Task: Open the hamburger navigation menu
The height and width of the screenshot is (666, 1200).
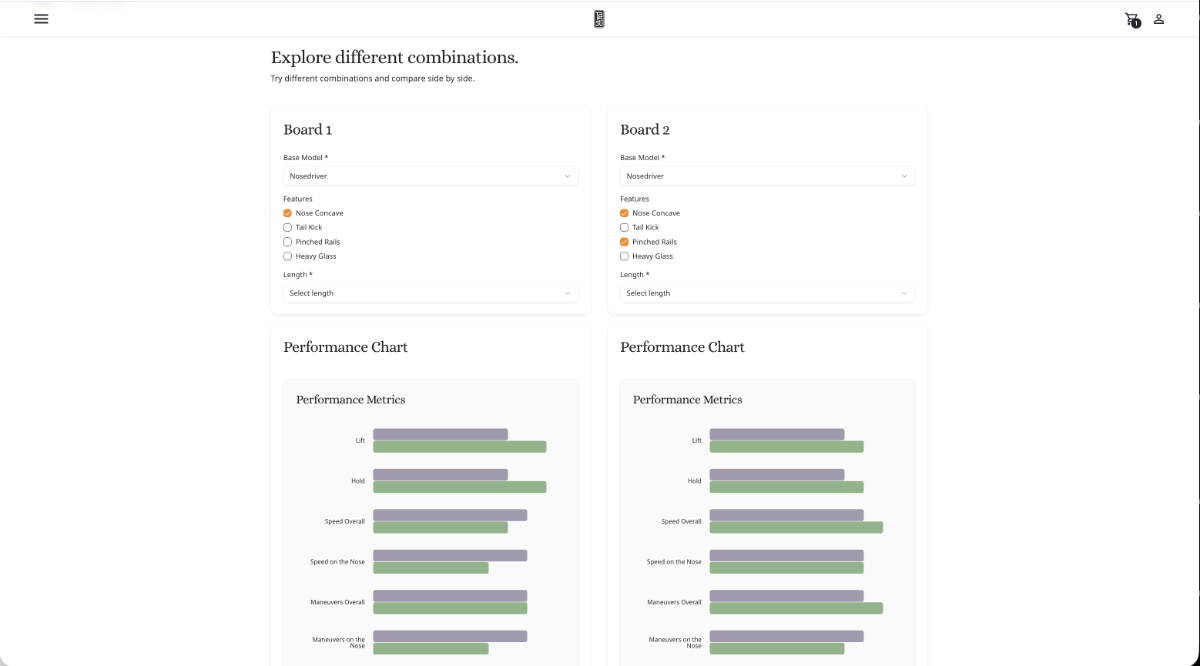Action: (41, 18)
